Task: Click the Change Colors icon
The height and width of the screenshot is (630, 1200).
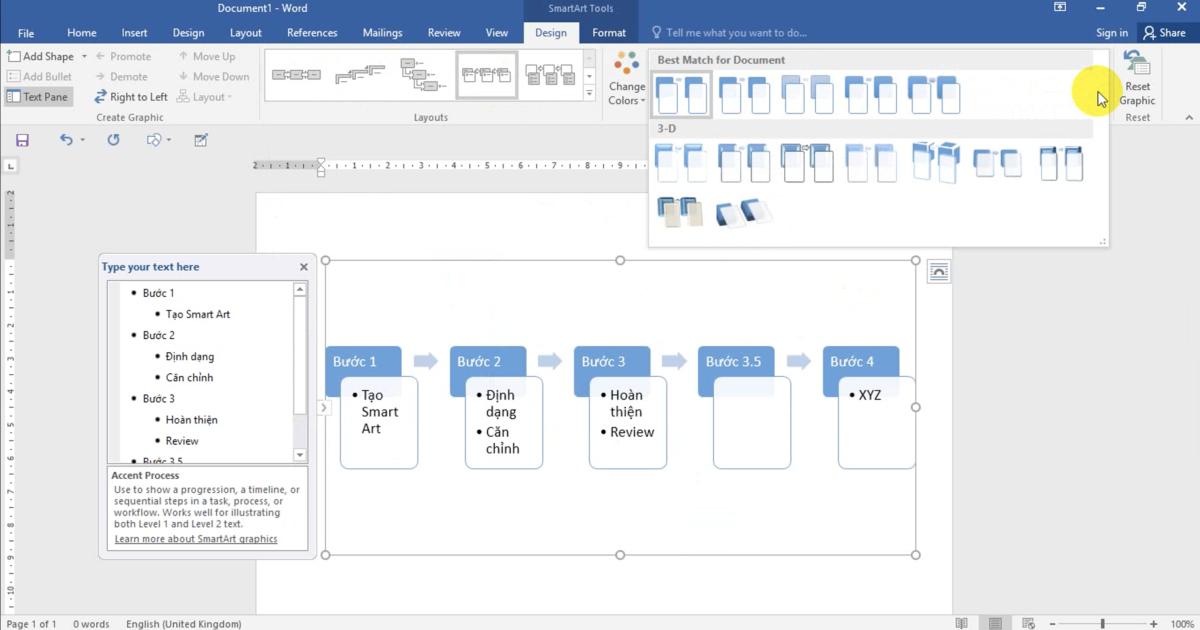Action: (627, 66)
